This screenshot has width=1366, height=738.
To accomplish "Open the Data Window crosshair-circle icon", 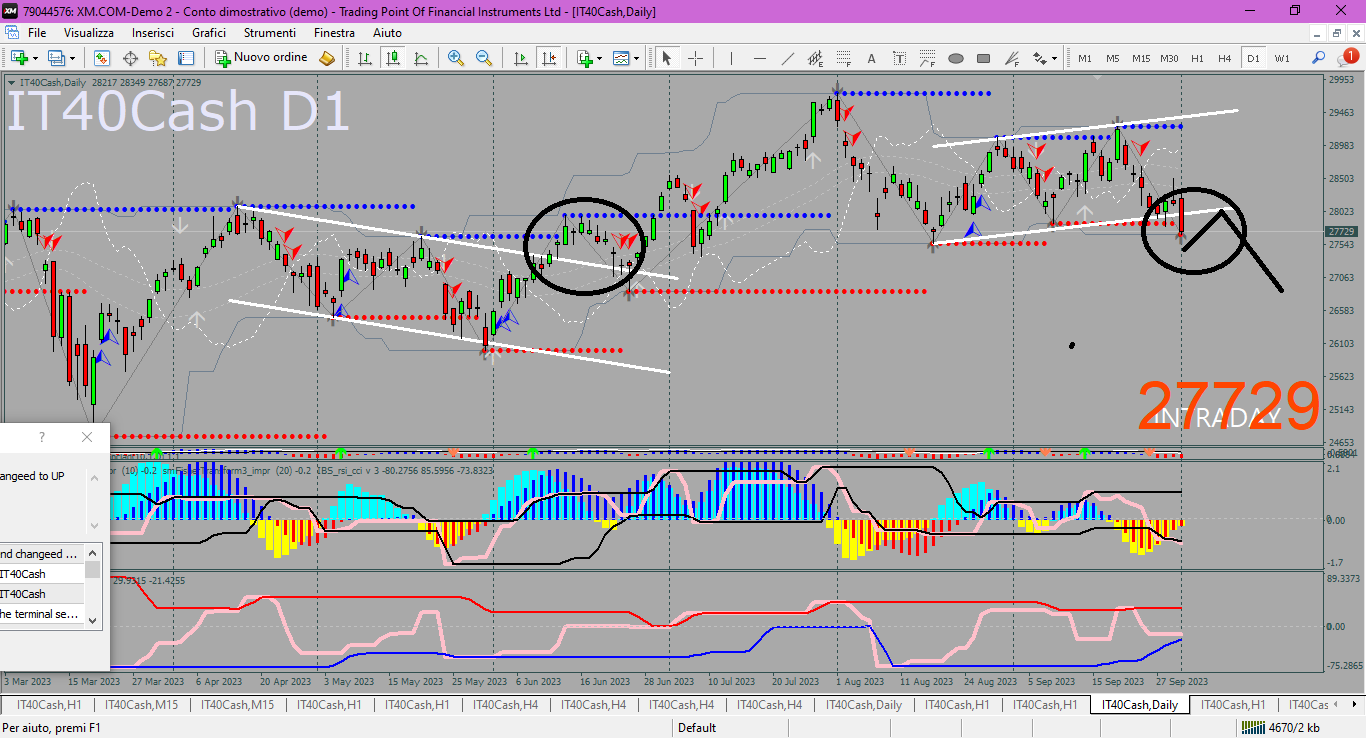I will click(130, 58).
